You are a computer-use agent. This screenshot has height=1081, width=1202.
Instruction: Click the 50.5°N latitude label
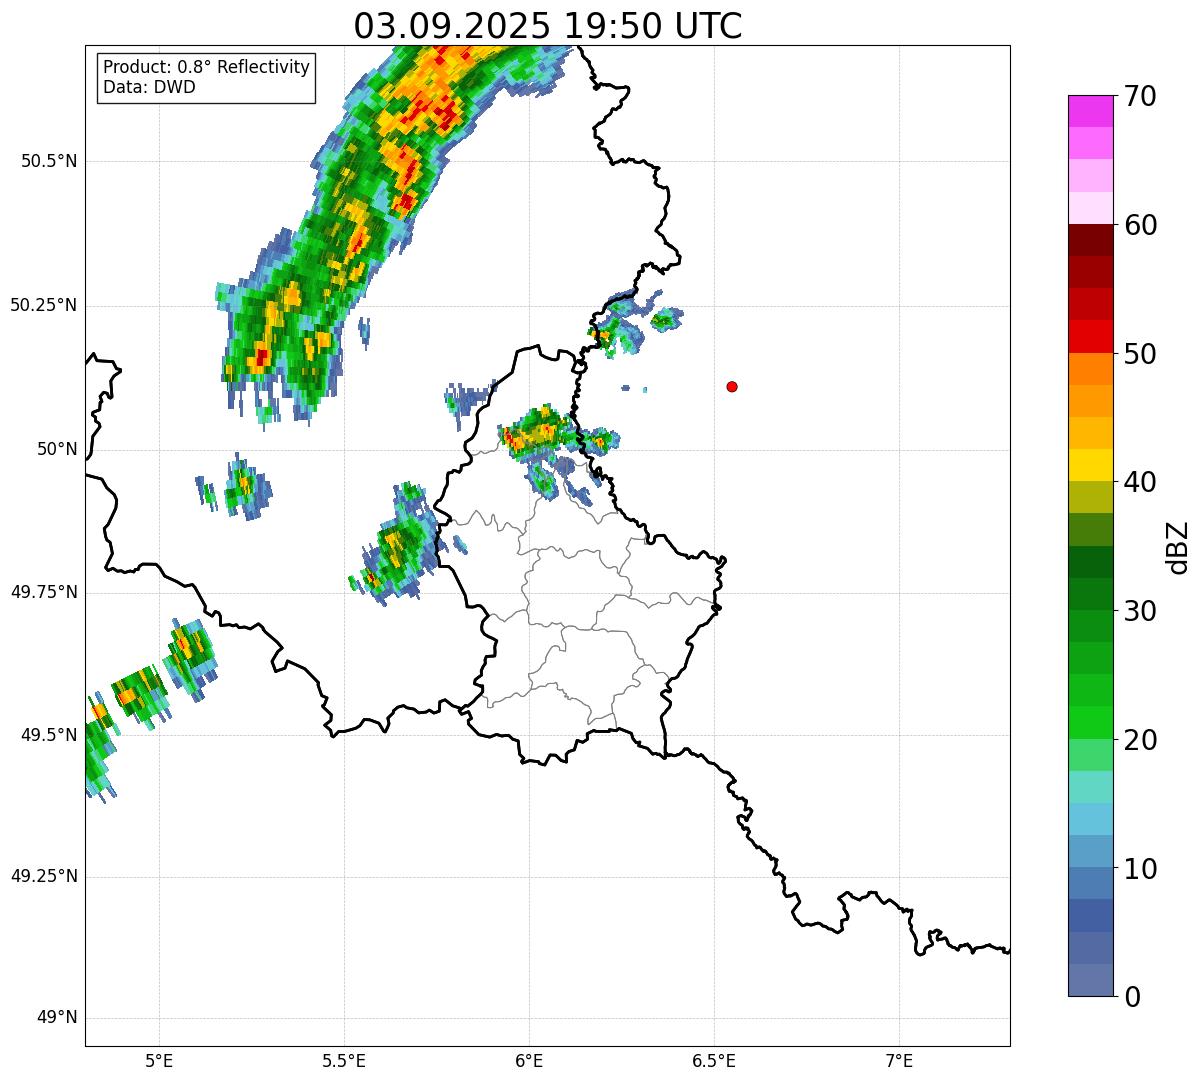pyautogui.click(x=49, y=161)
